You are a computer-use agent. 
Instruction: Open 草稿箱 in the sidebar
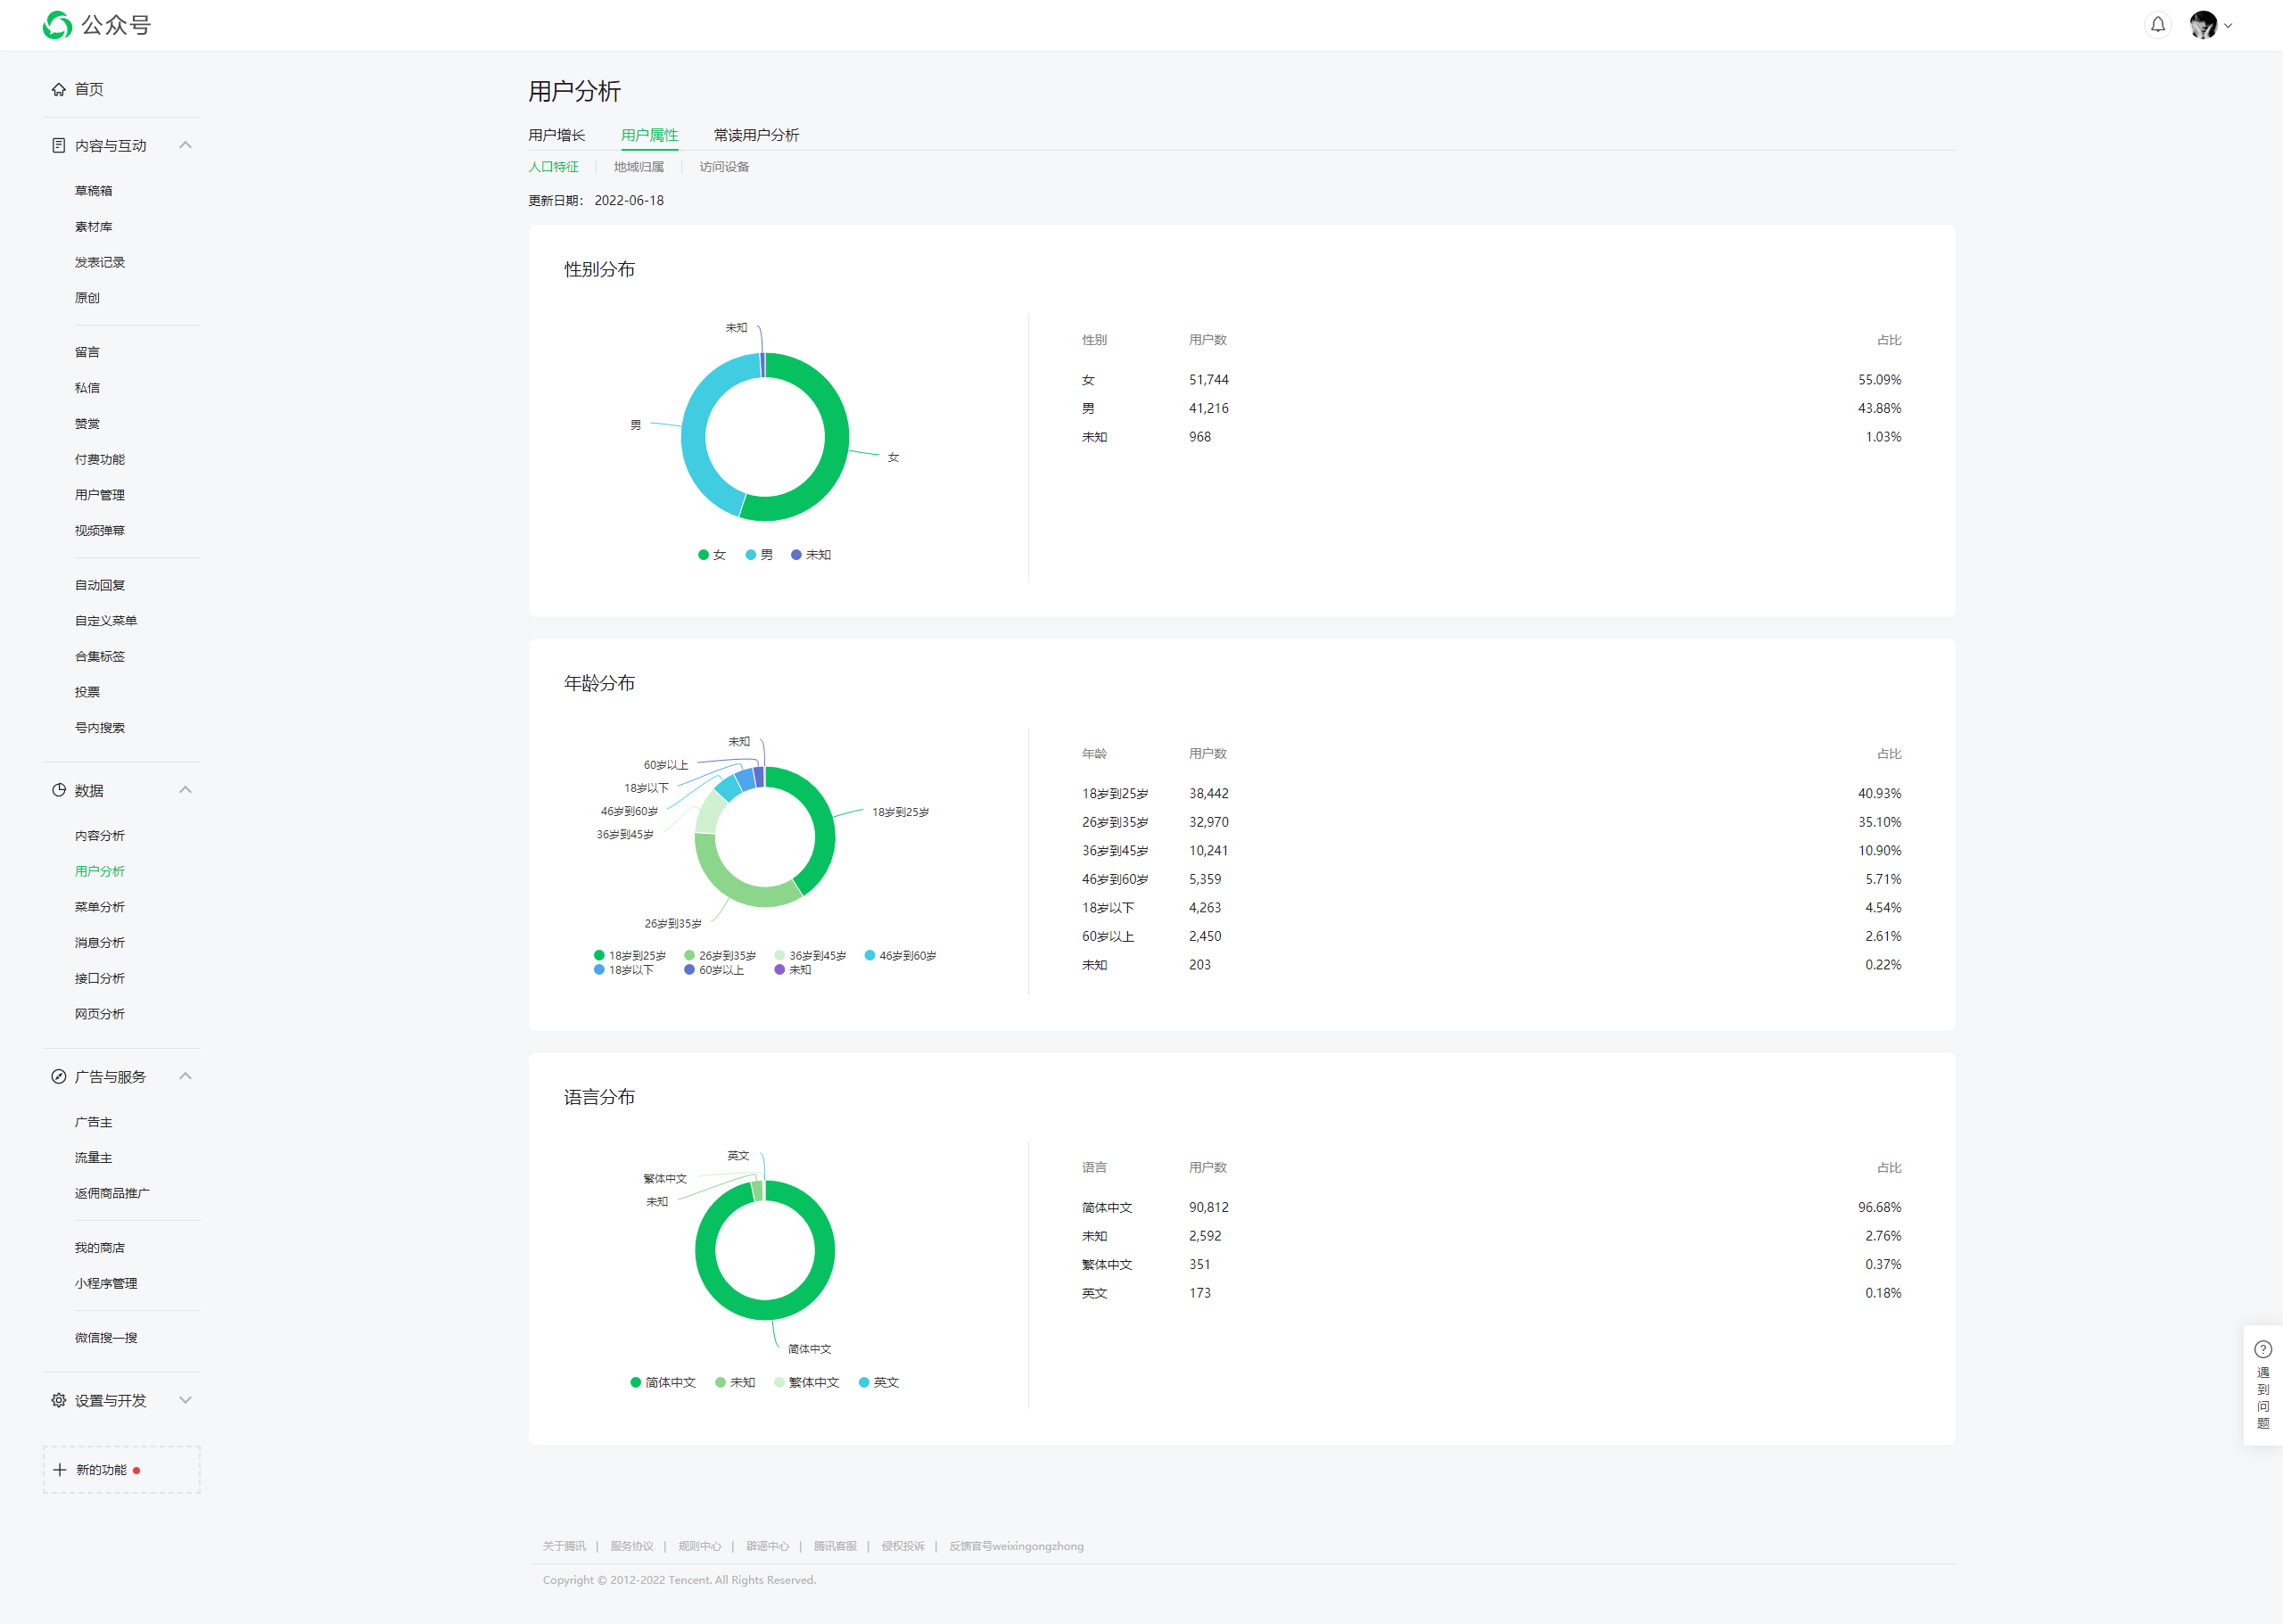click(93, 191)
